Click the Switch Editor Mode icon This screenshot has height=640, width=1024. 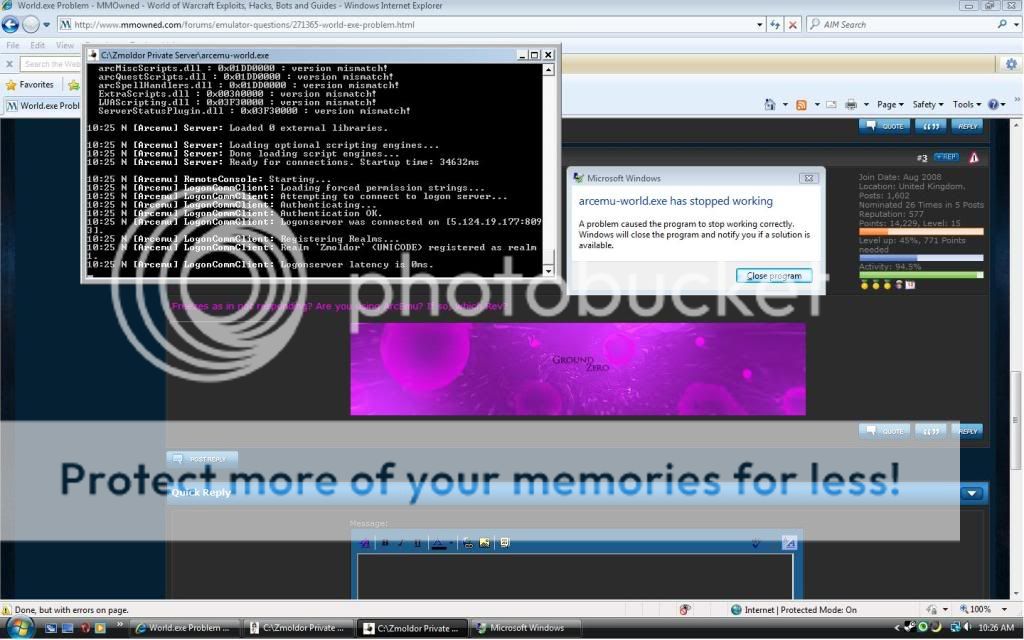[x=789, y=543]
